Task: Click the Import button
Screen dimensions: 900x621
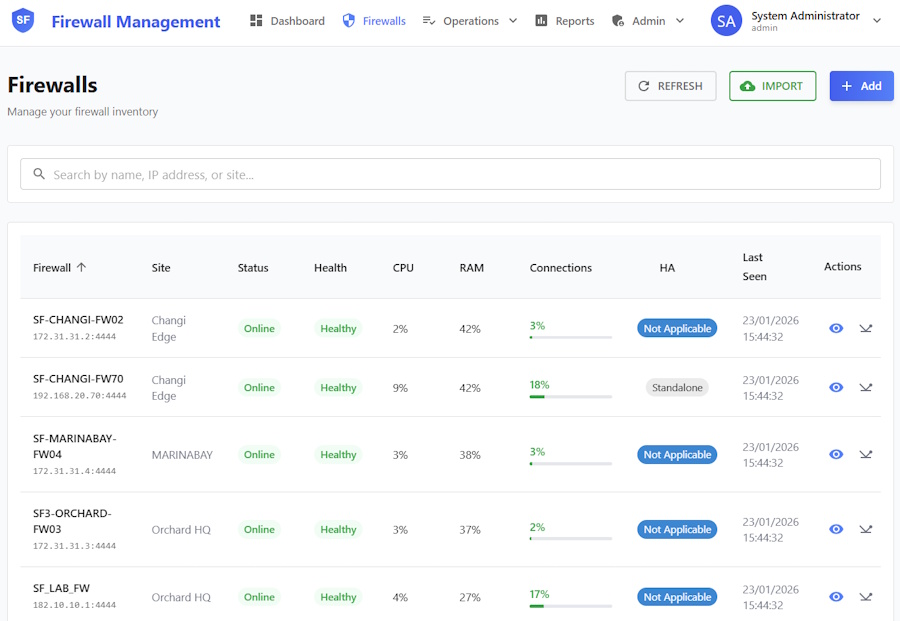Action: 772,86
